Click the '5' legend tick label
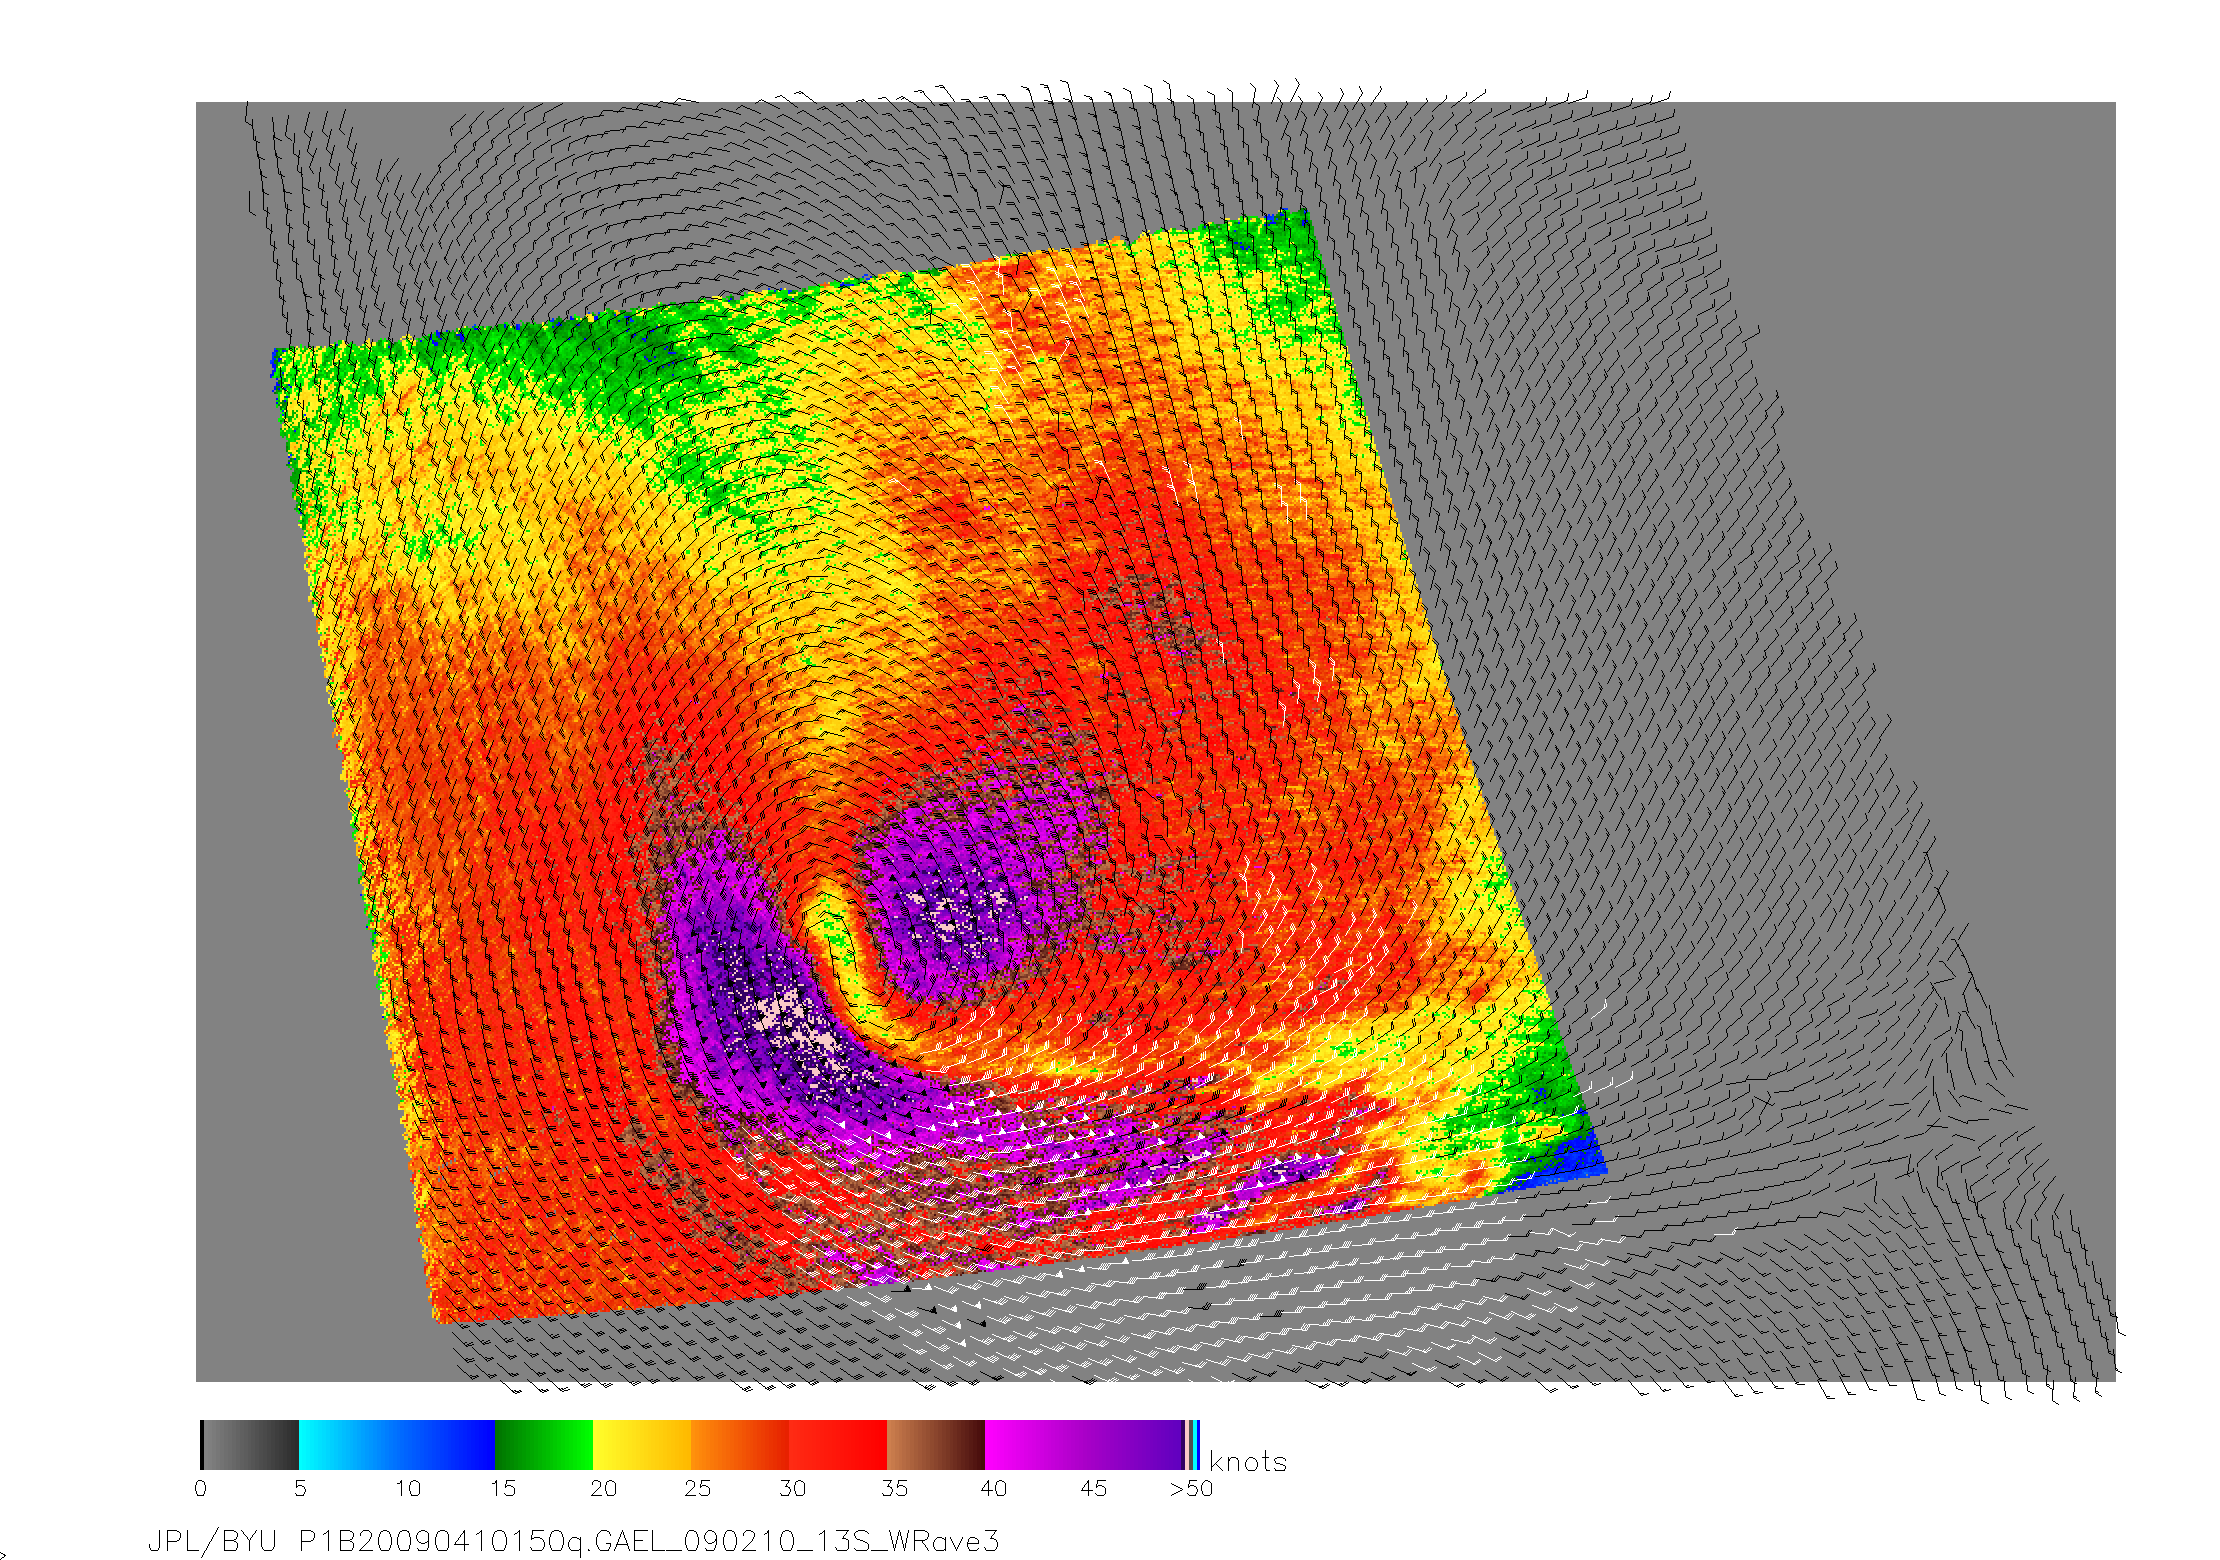The image size is (2220, 1560). tap(300, 1489)
